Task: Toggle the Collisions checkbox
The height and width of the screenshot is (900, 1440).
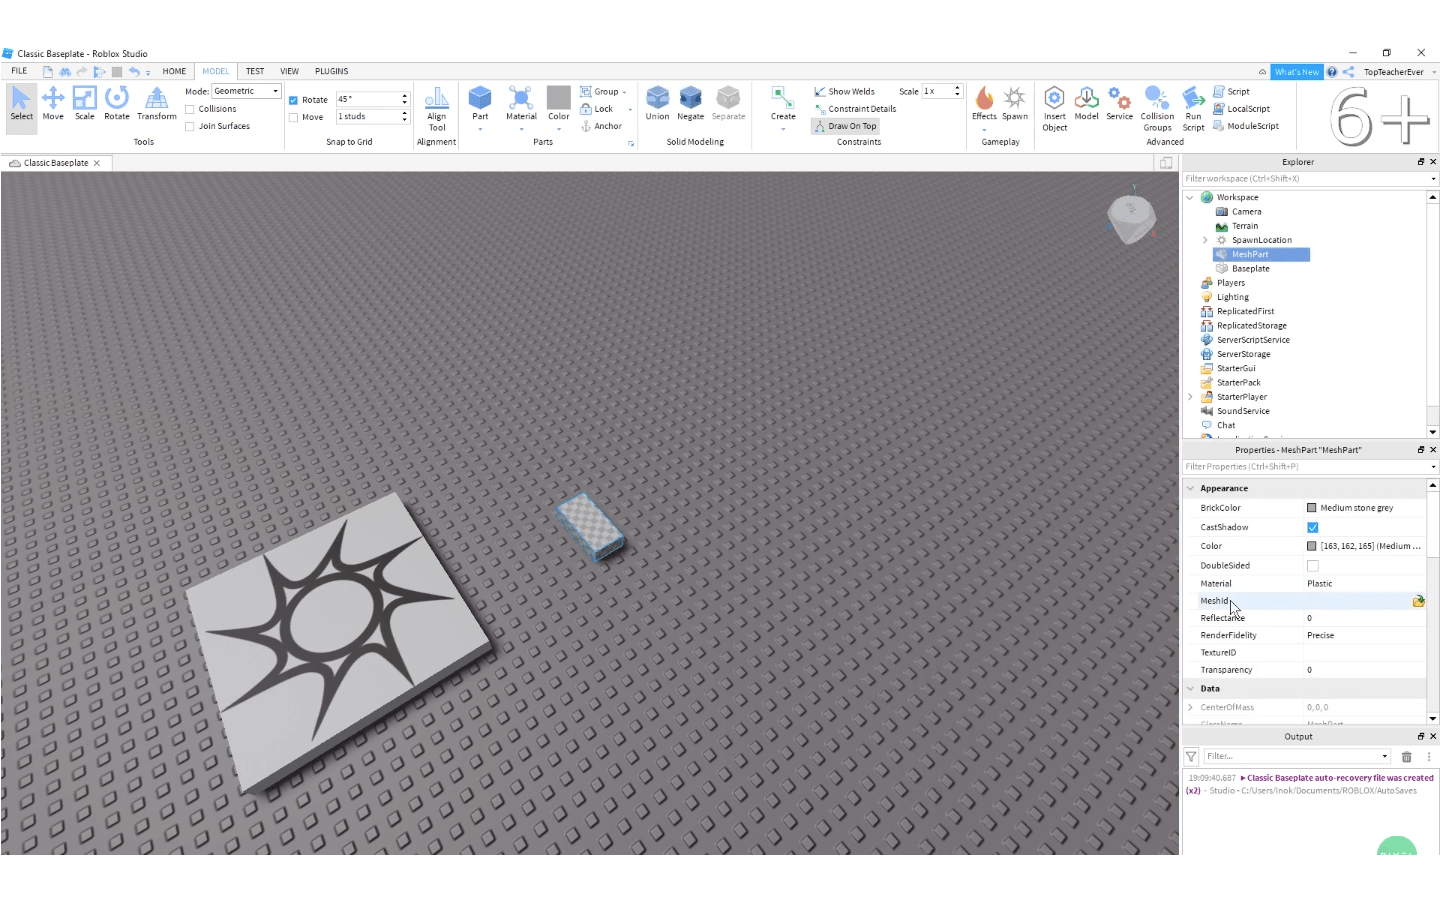Action: click(x=190, y=109)
